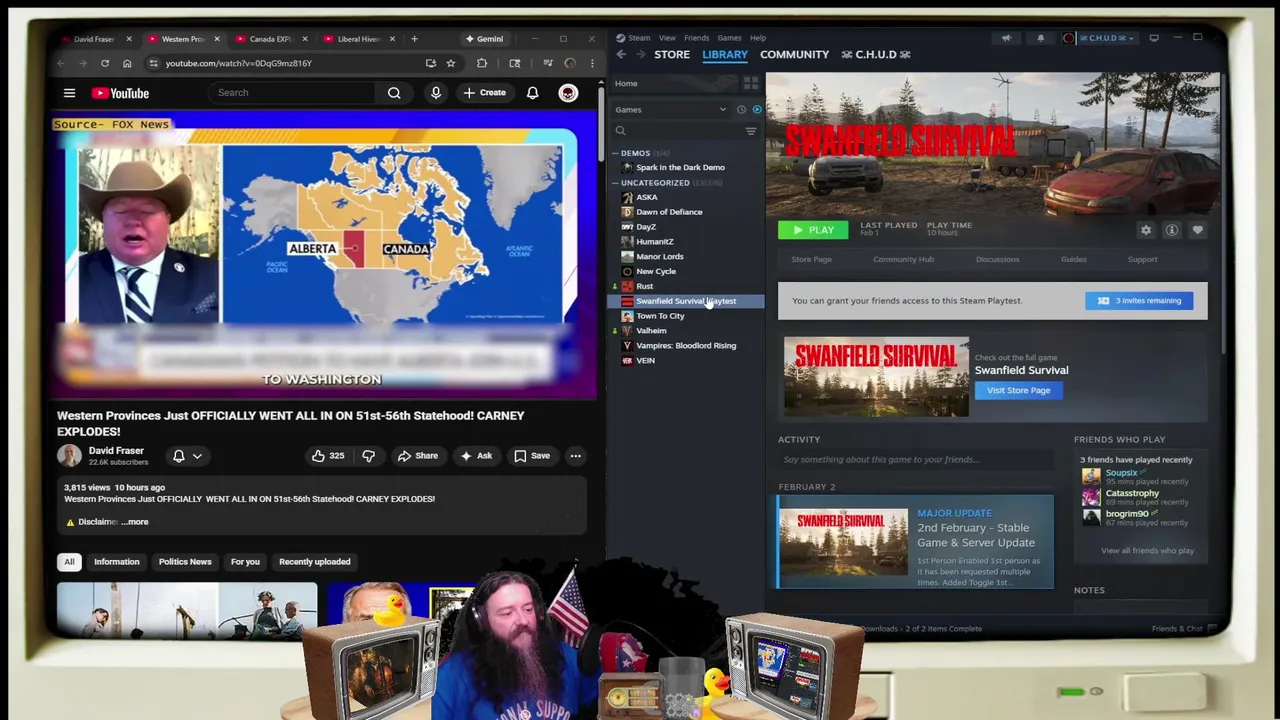Open the YouTube hamburger guide menu

click(x=69, y=93)
